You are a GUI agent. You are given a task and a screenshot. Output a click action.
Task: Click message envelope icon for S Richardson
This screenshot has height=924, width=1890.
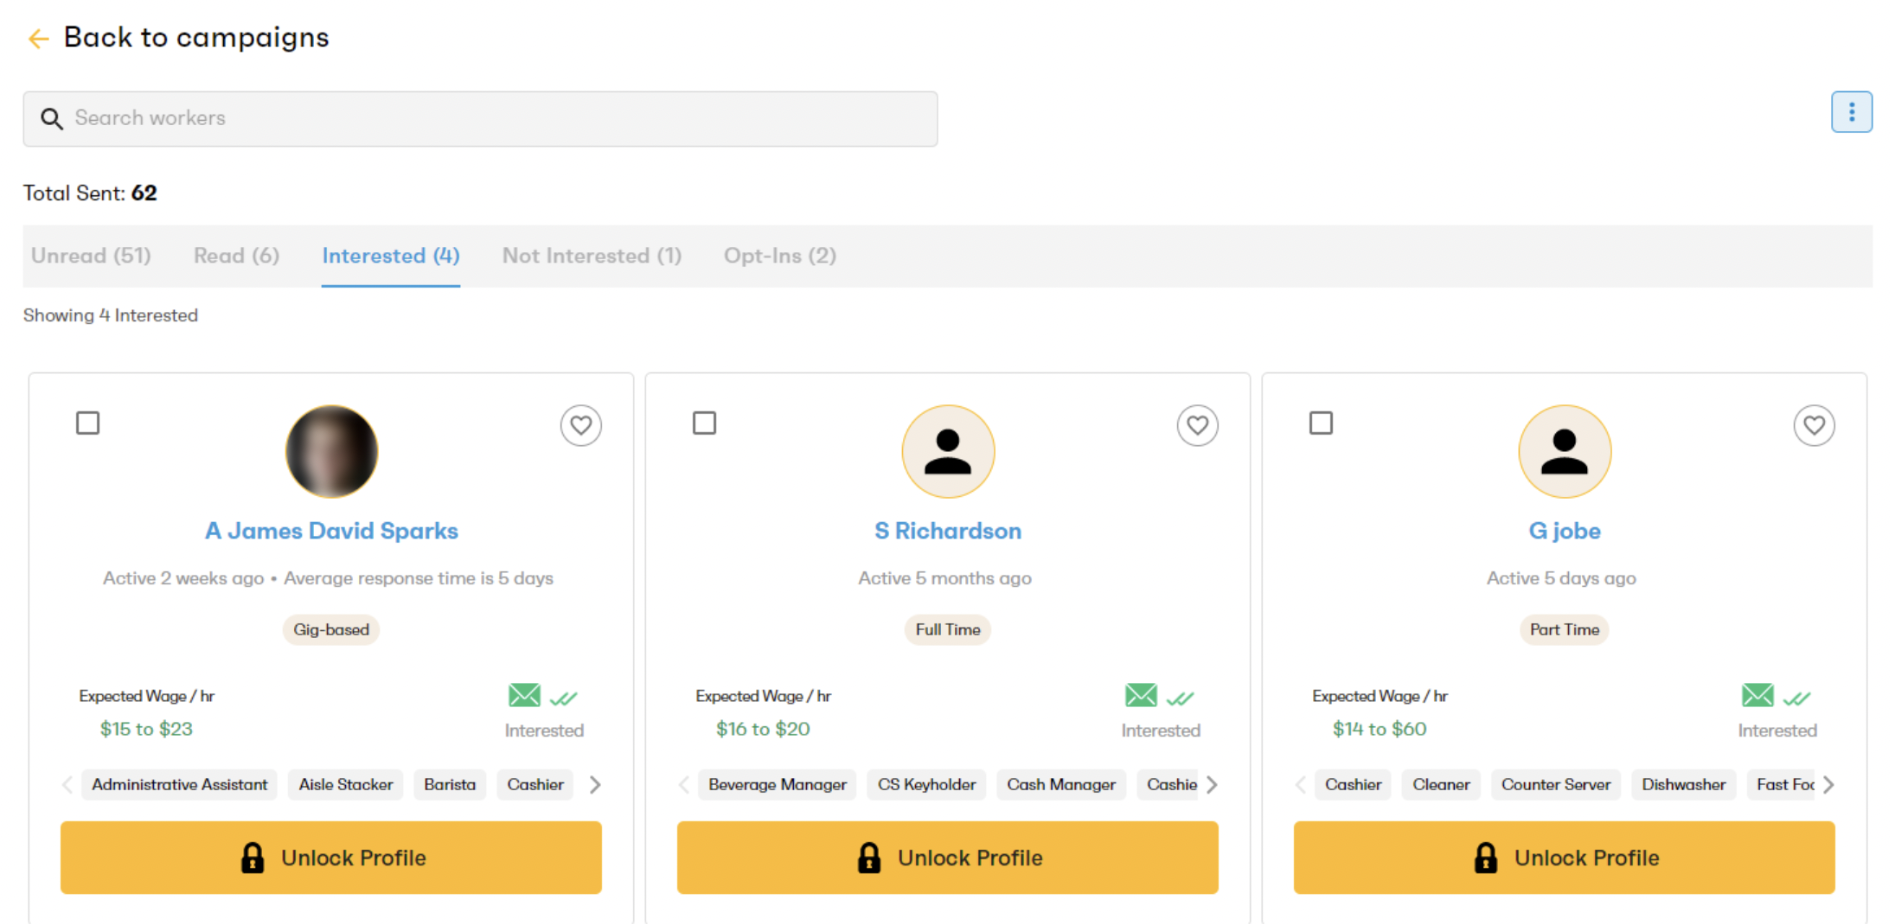point(1141,695)
